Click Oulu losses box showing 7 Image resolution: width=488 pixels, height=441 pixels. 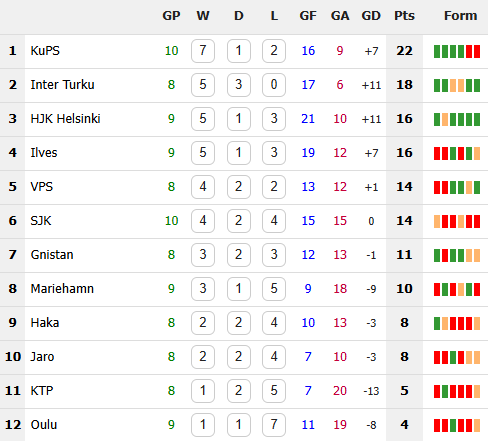click(274, 425)
